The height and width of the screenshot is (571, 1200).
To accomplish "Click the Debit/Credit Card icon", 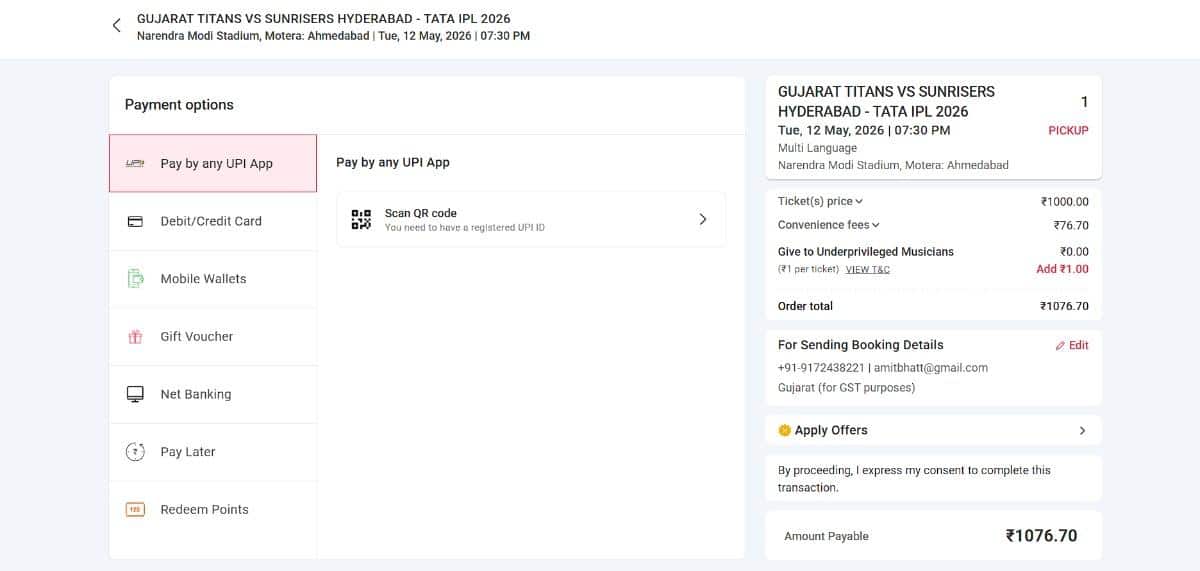I will click(135, 221).
